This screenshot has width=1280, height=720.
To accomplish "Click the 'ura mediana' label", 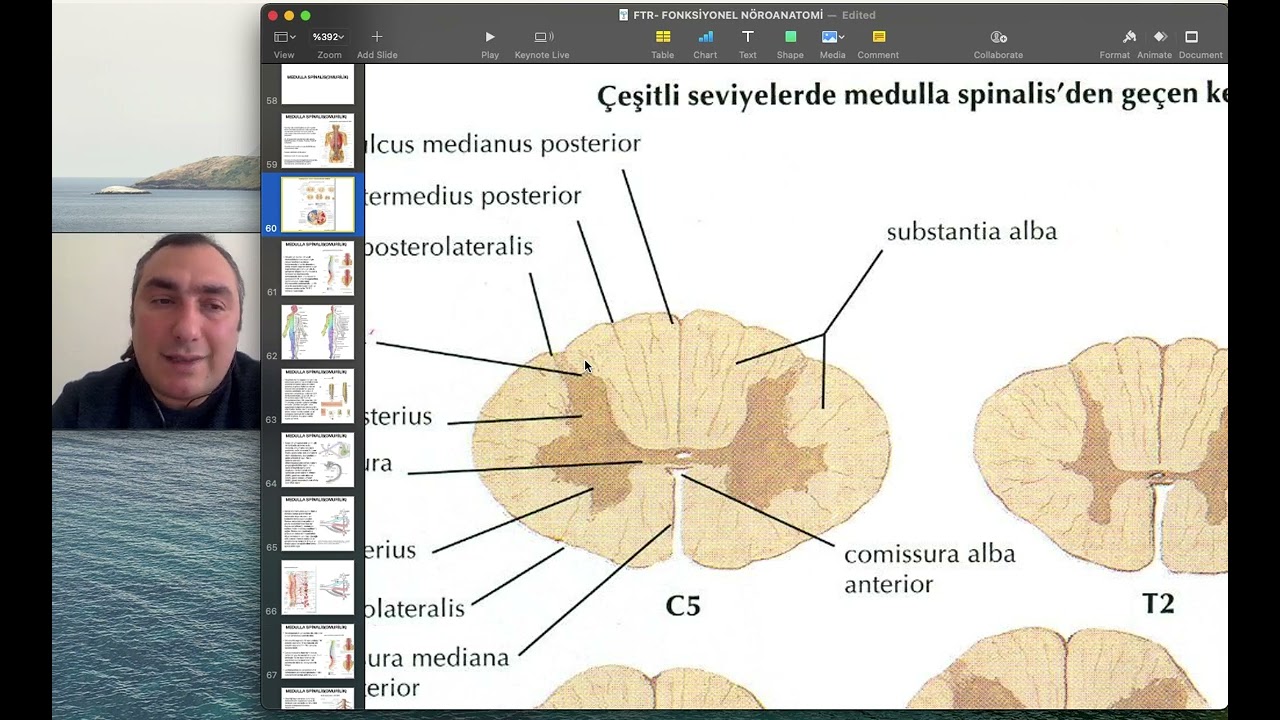I will click(x=437, y=658).
